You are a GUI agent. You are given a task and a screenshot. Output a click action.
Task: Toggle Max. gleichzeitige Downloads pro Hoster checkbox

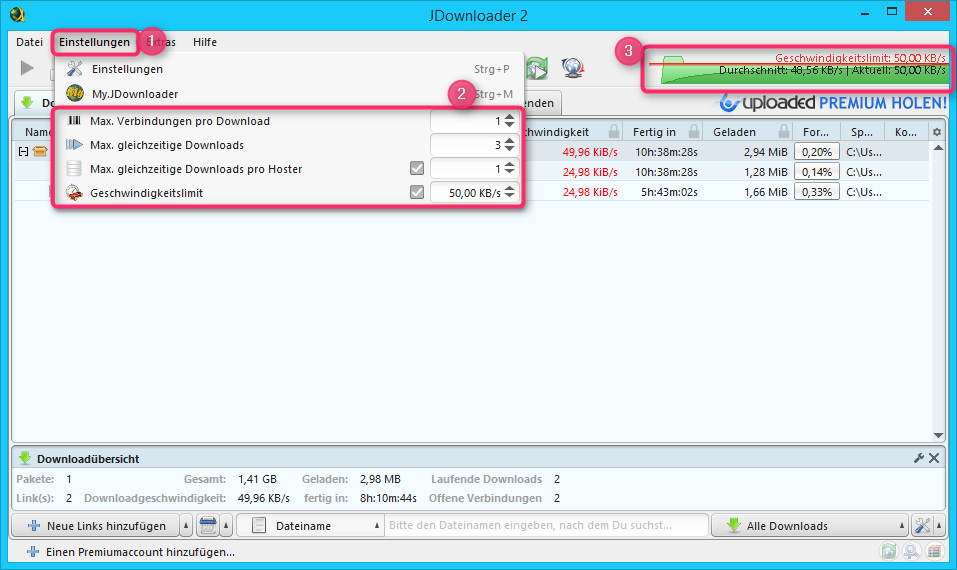click(417, 169)
